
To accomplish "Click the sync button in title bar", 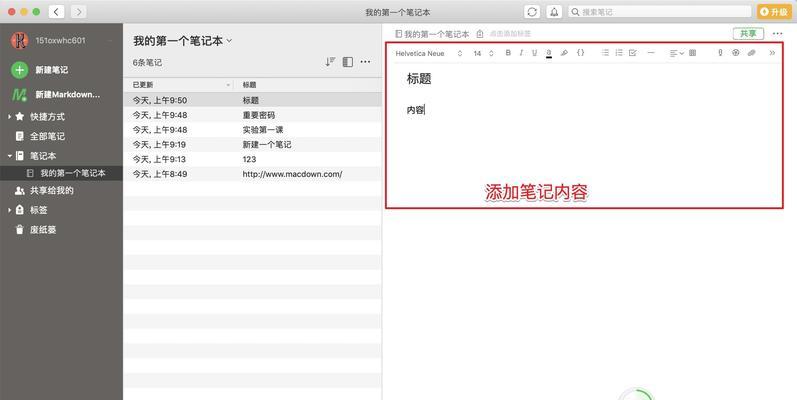I will 532,12.
